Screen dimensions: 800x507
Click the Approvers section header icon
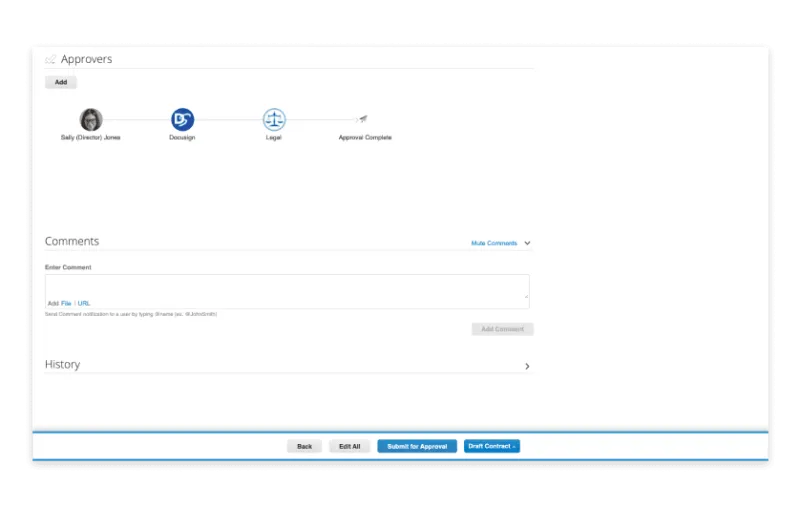(x=51, y=59)
